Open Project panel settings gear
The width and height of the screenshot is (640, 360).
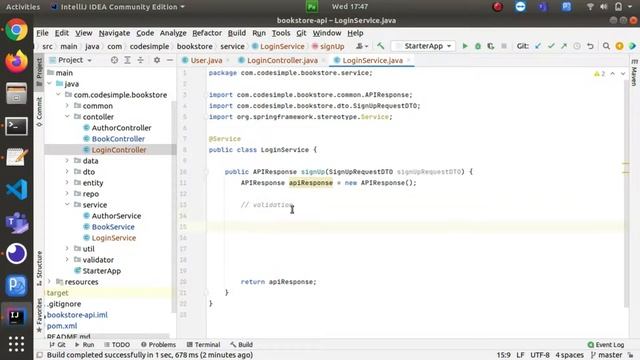157,60
